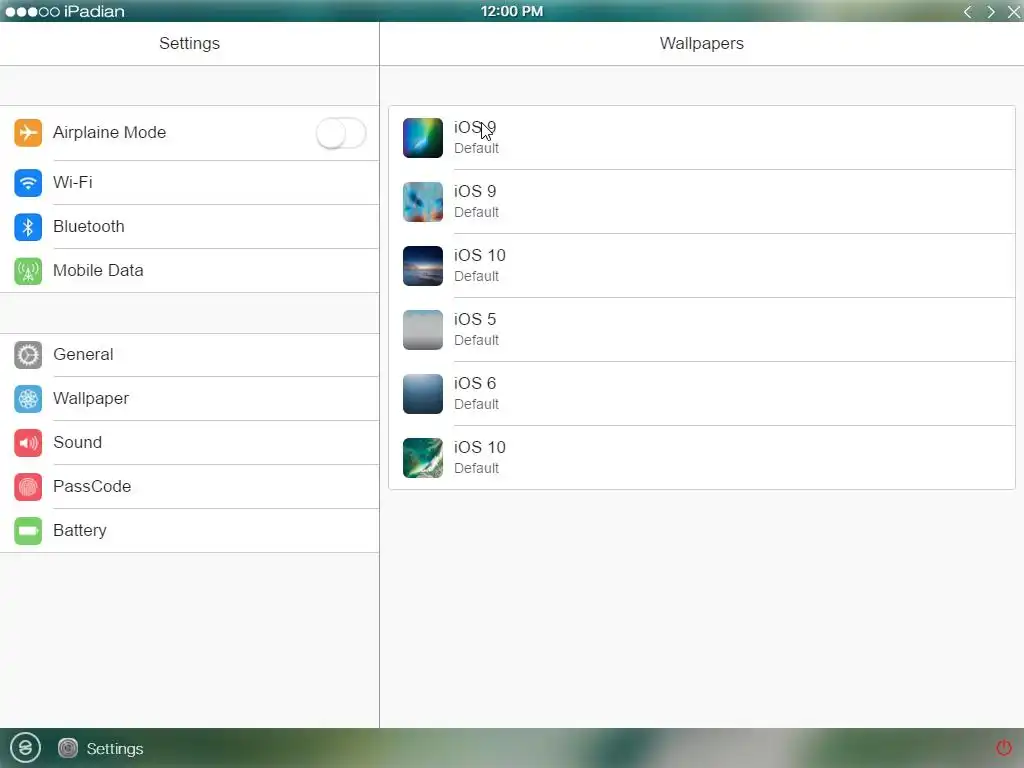Choose the green aerial coast iOS 10 wallpaper thumbnail
This screenshot has height=768, width=1024.
click(423, 458)
